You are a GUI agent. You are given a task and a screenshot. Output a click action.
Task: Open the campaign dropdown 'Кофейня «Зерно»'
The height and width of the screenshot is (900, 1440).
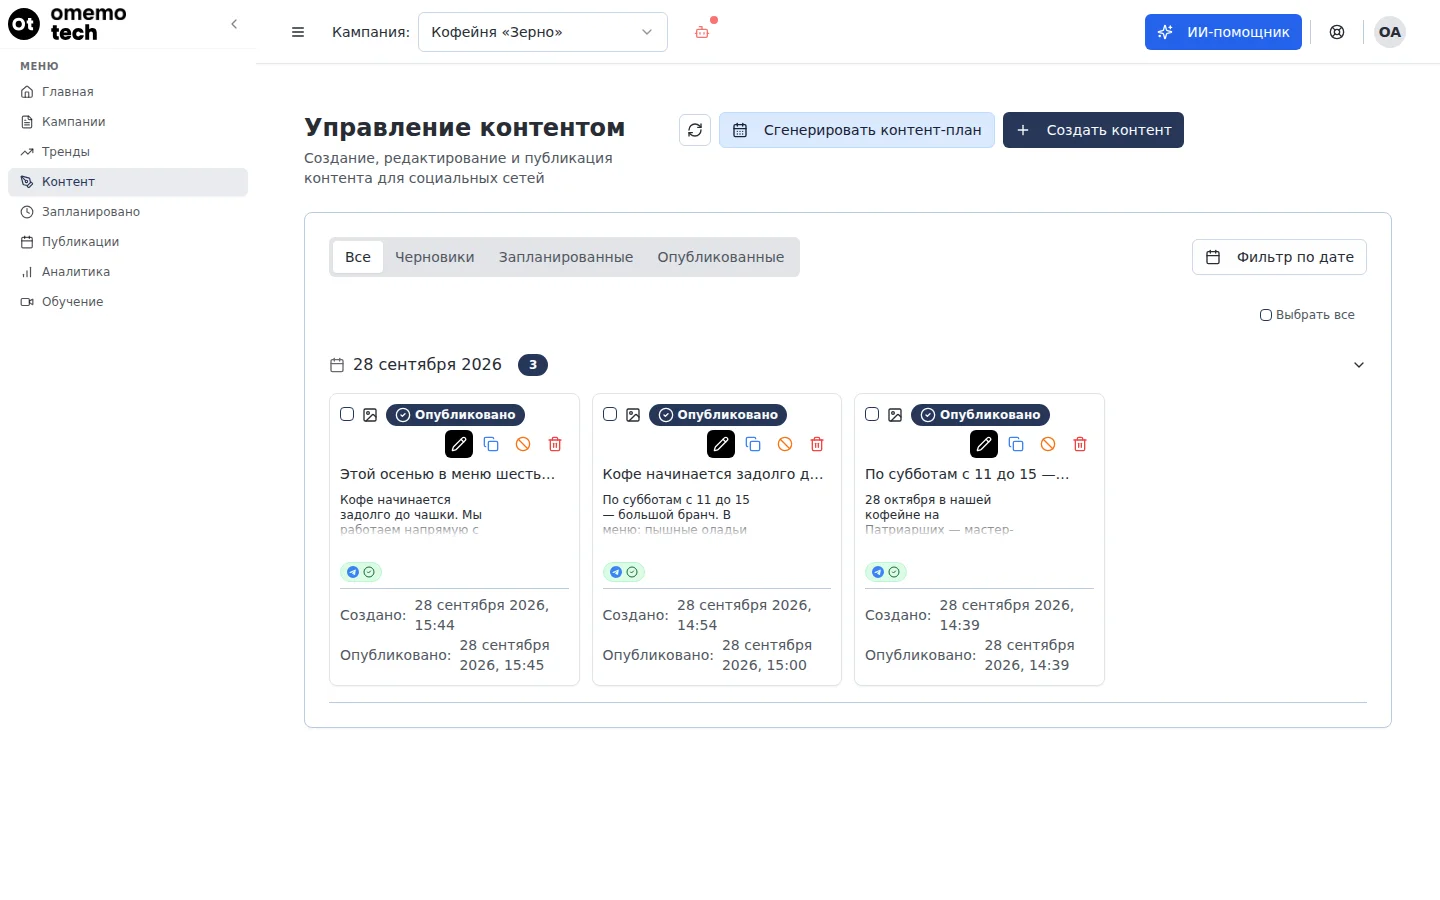[543, 32]
